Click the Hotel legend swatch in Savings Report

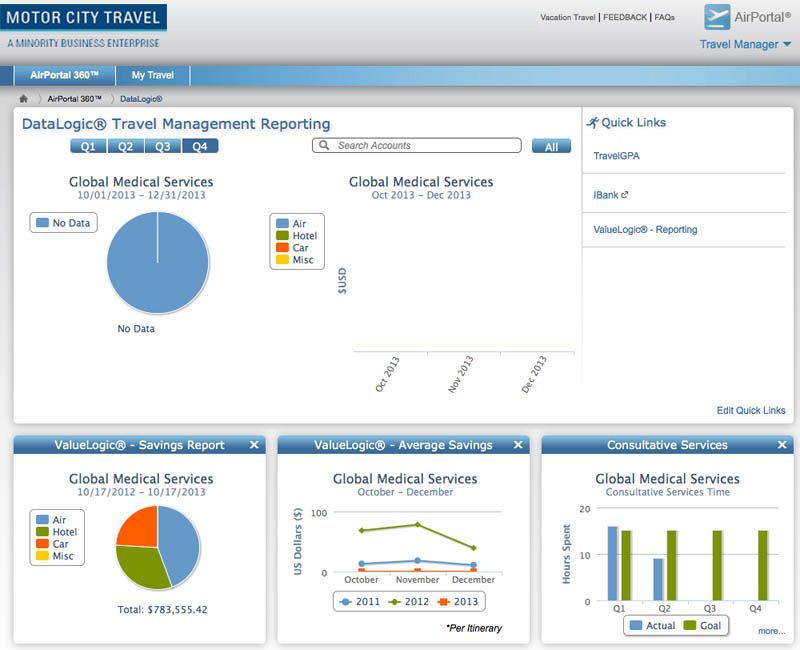[x=42, y=532]
